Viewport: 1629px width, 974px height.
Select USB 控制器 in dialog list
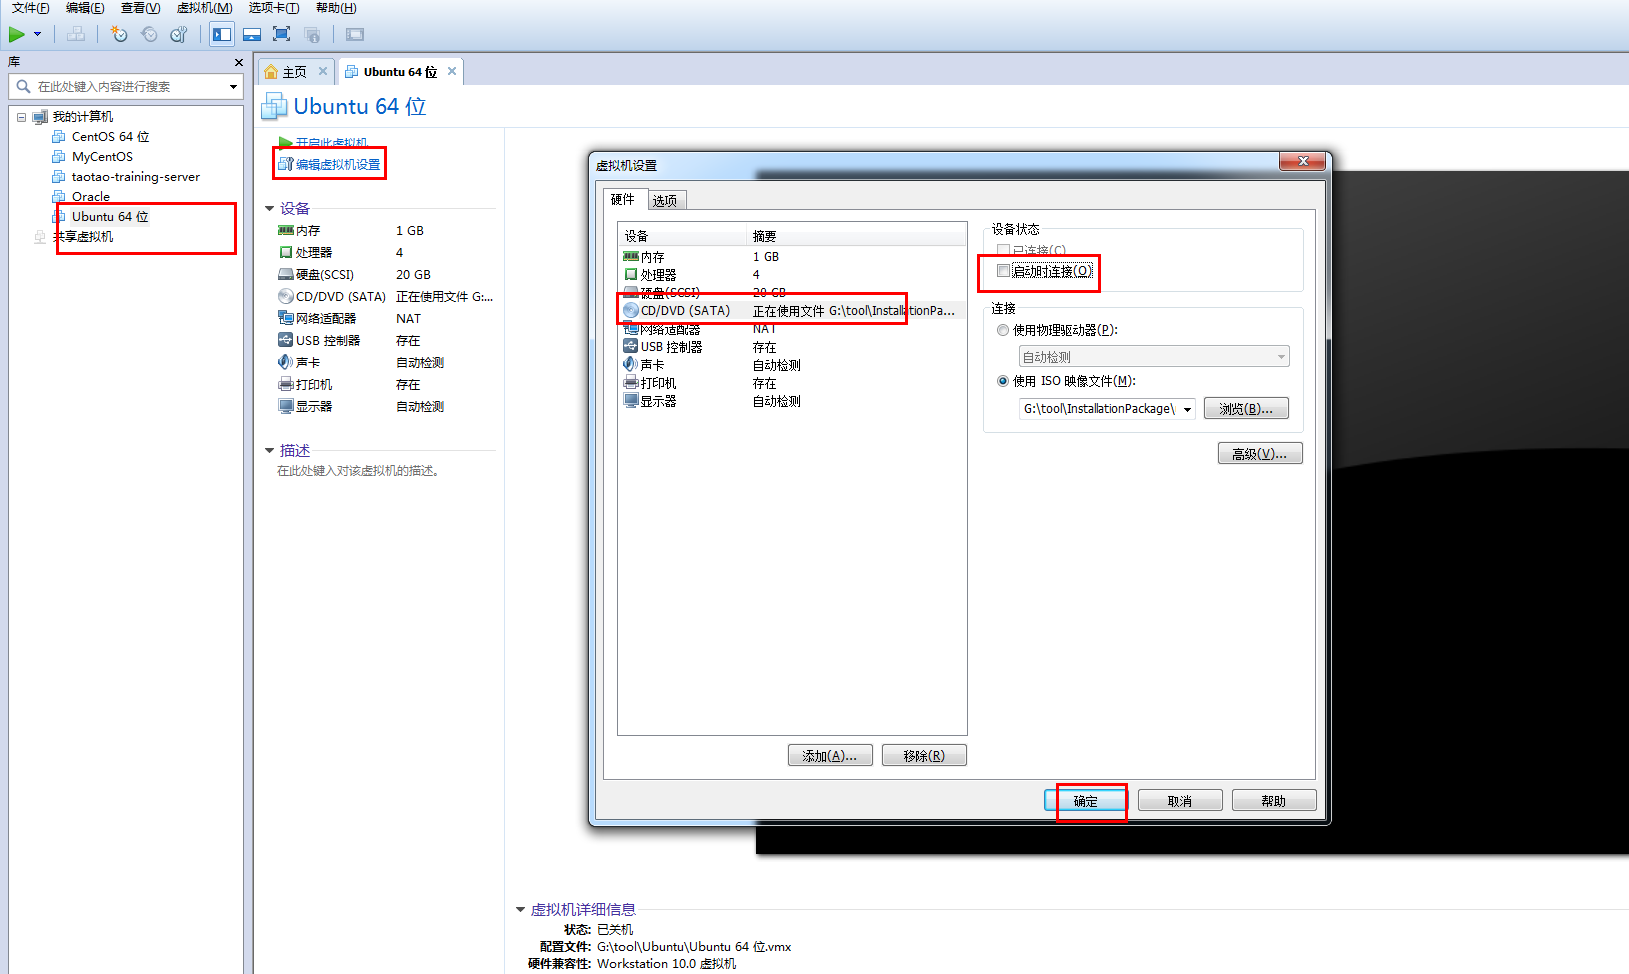pyautogui.click(x=792, y=347)
